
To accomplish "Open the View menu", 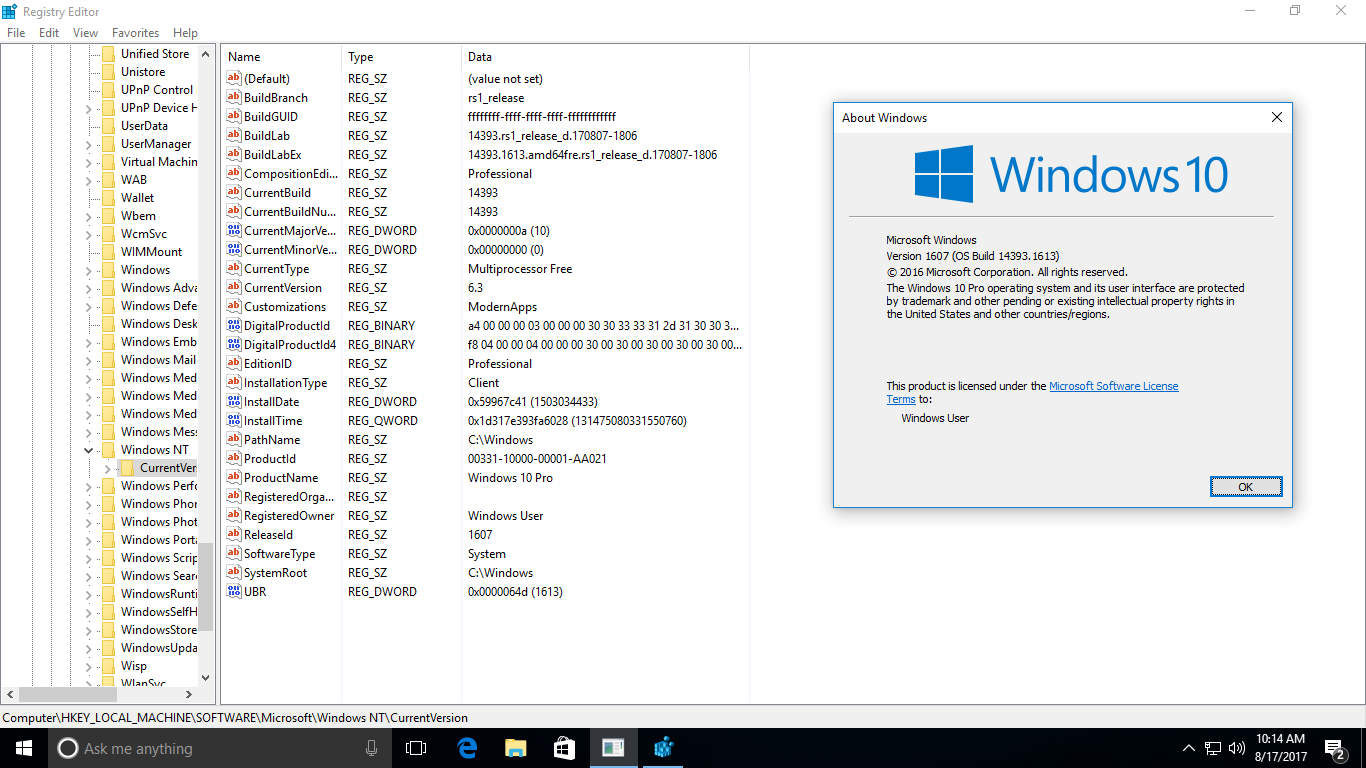I will [85, 33].
